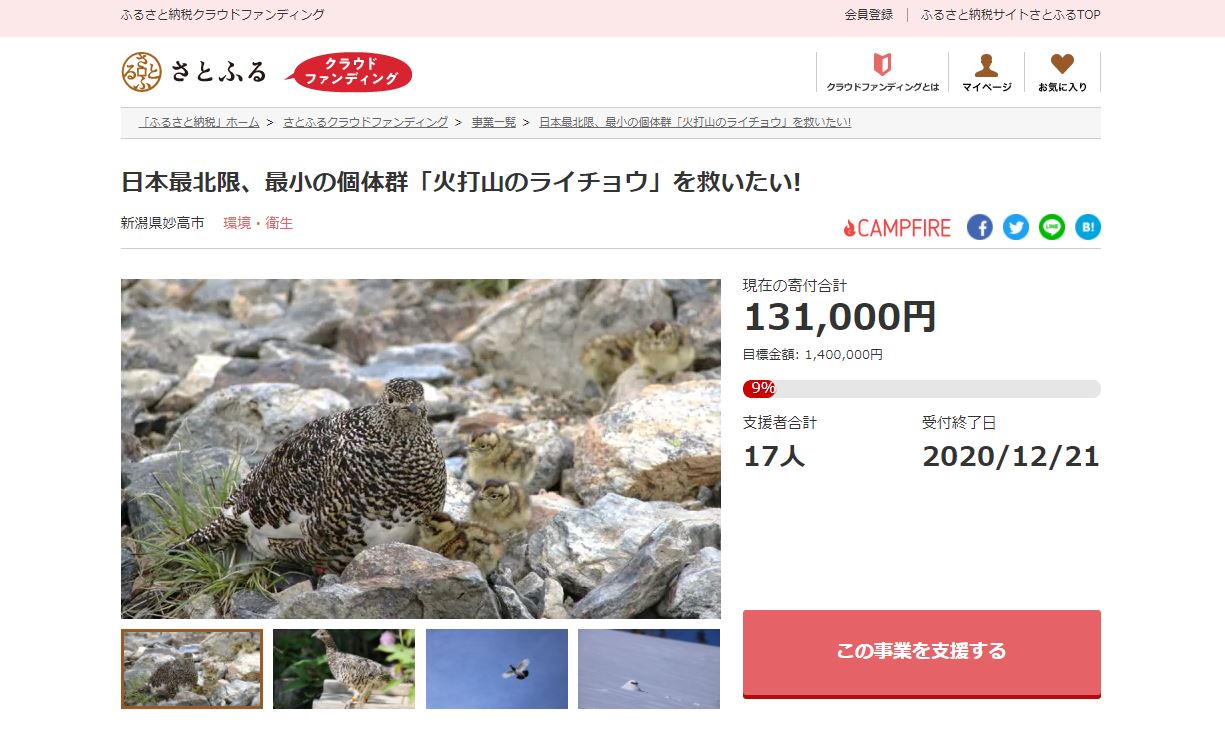Bookmark with the Hatena B! icon
Image resolution: width=1225 pixels, height=745 pixels.
tap(1088, 227)
